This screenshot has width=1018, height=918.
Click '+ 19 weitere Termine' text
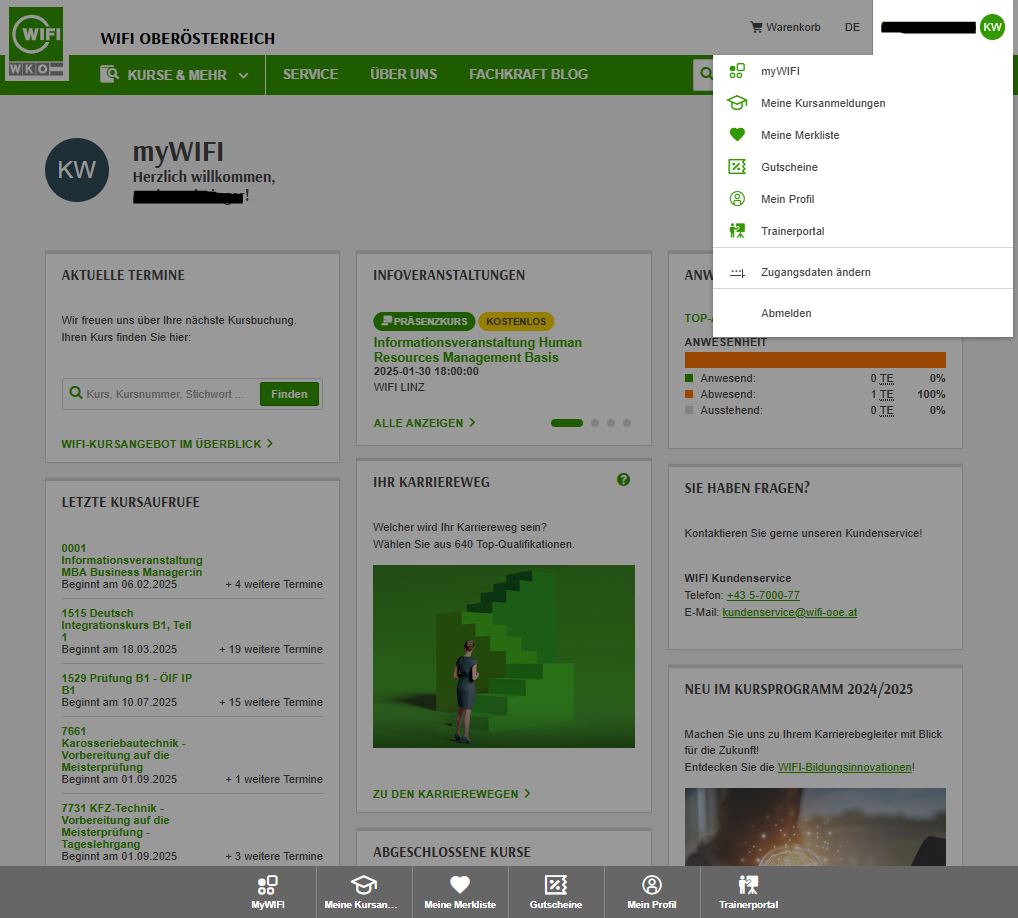pos(271,649)
